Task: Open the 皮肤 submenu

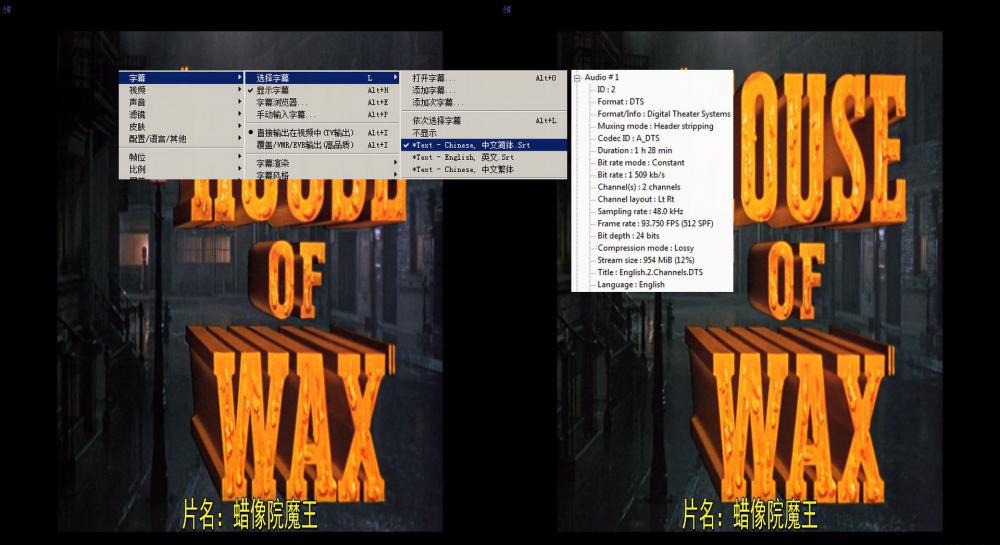Action: [x=182, y=126]
